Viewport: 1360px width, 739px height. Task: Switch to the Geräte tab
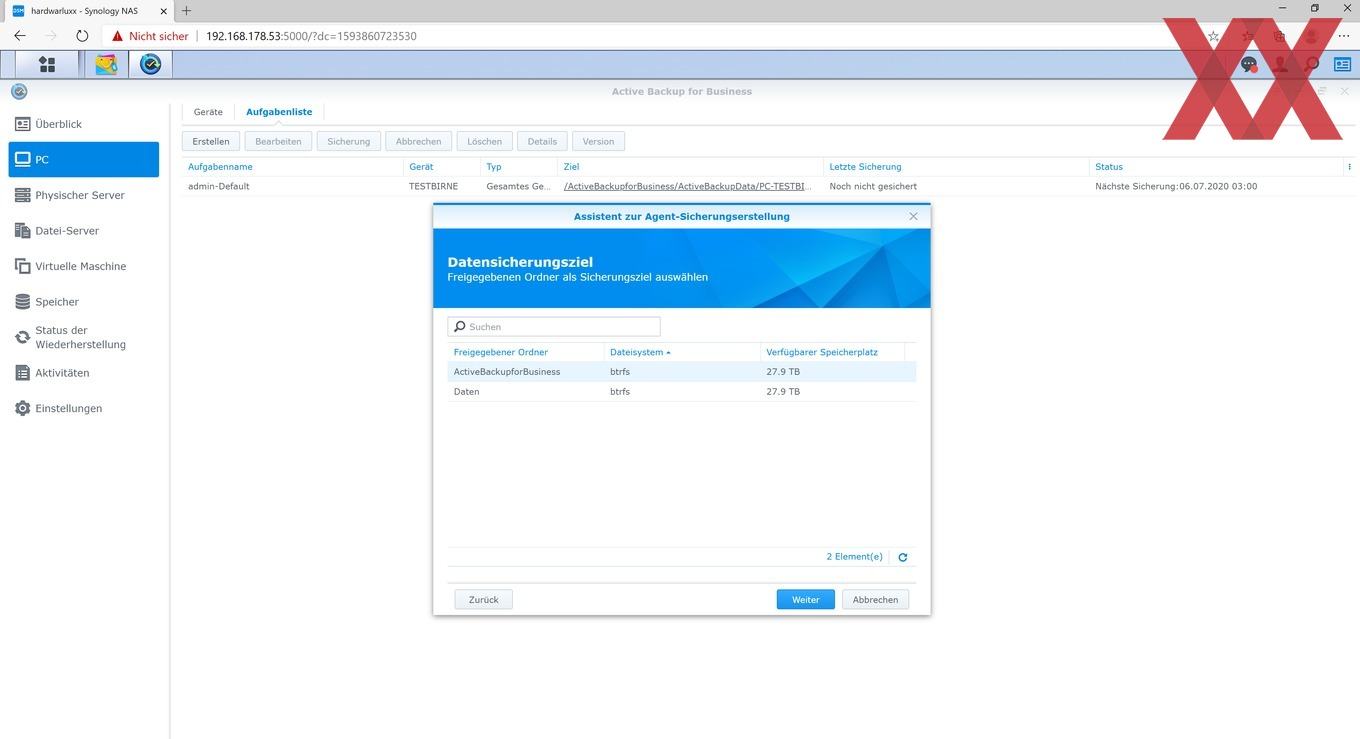pyautogui.click(x=208, y=112)
